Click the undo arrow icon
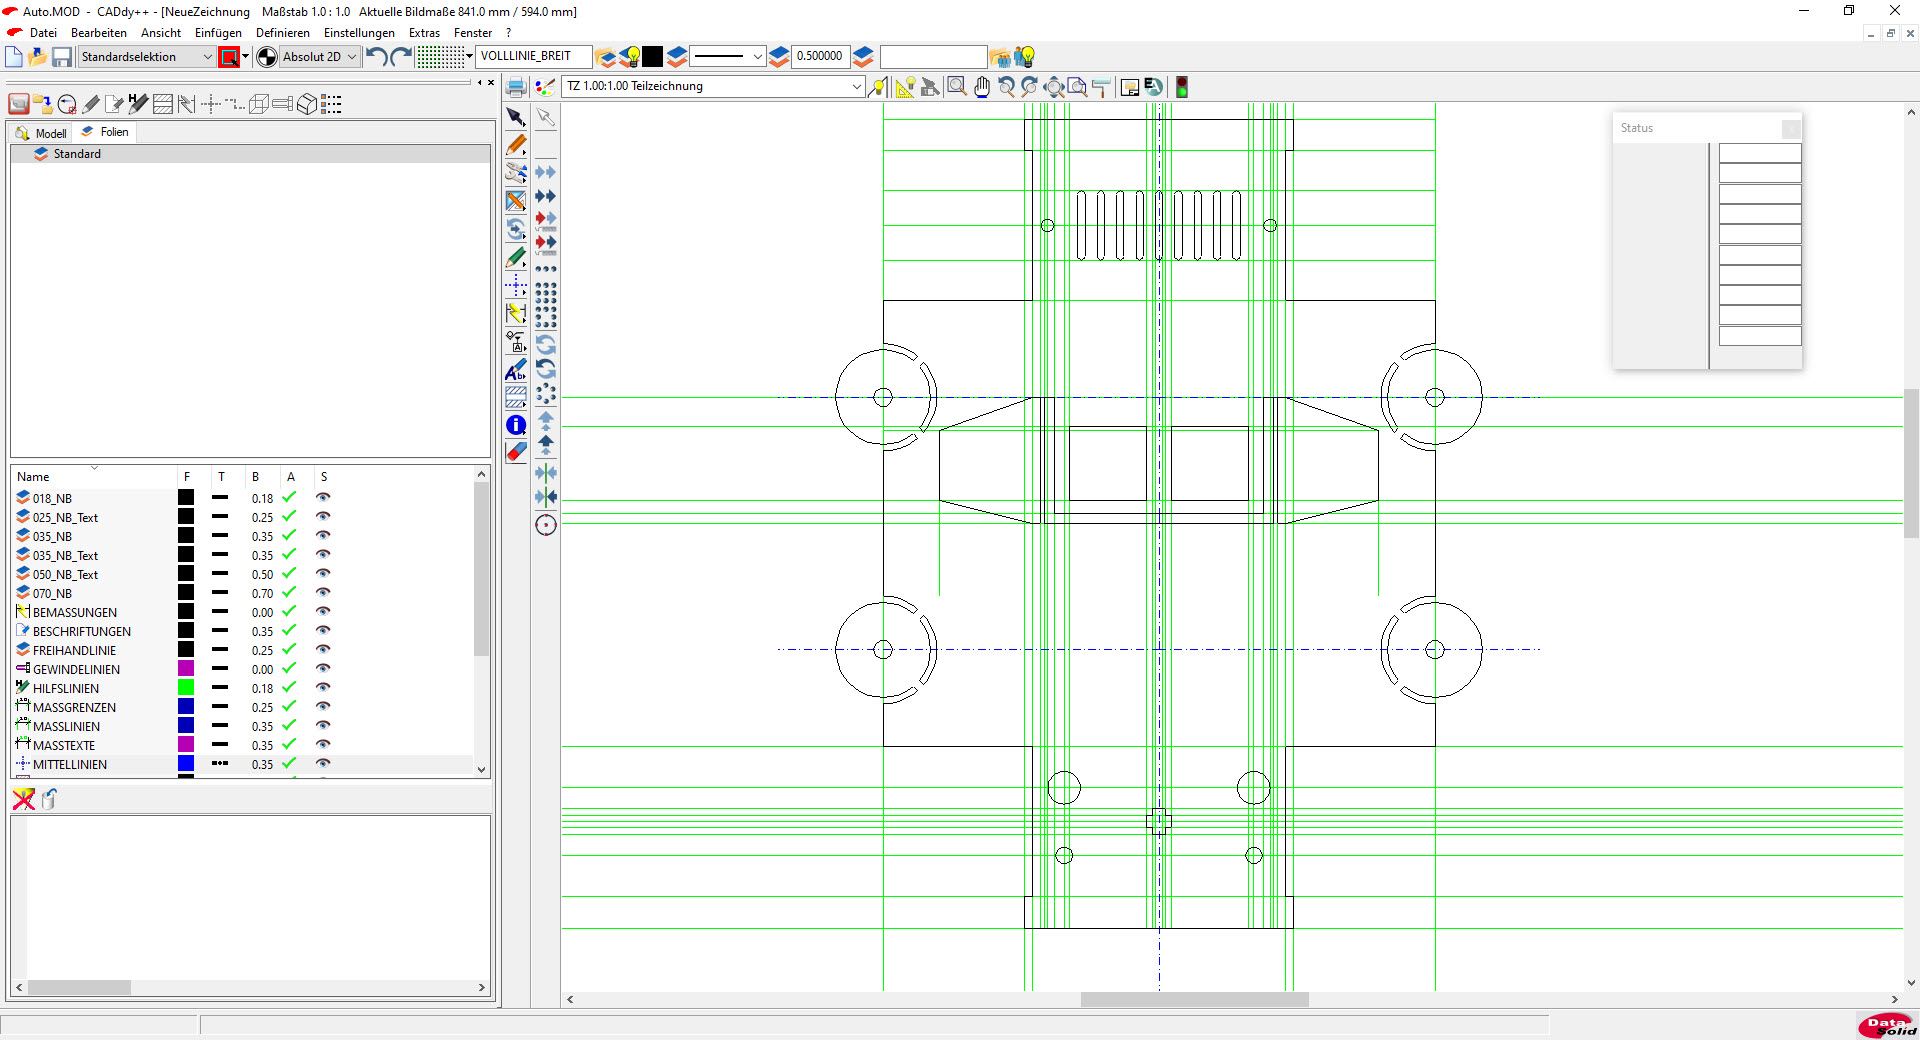The height and width of the screenshot is (1040, 1920). click(x=376, y=57)
